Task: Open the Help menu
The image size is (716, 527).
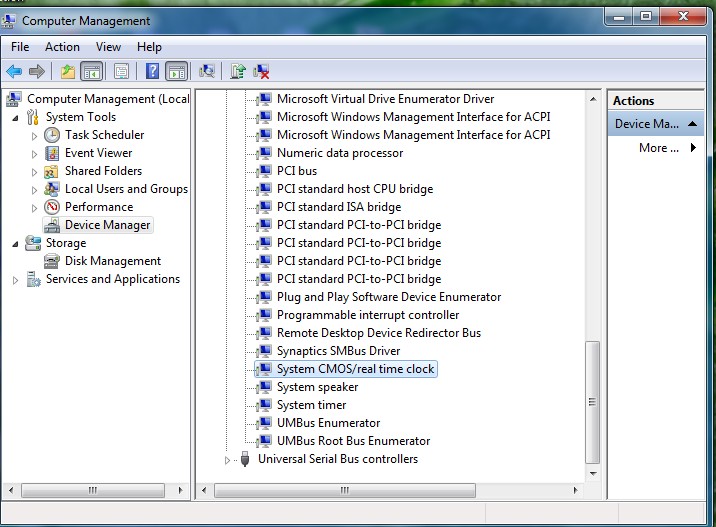Action: [x=149, y=47]
